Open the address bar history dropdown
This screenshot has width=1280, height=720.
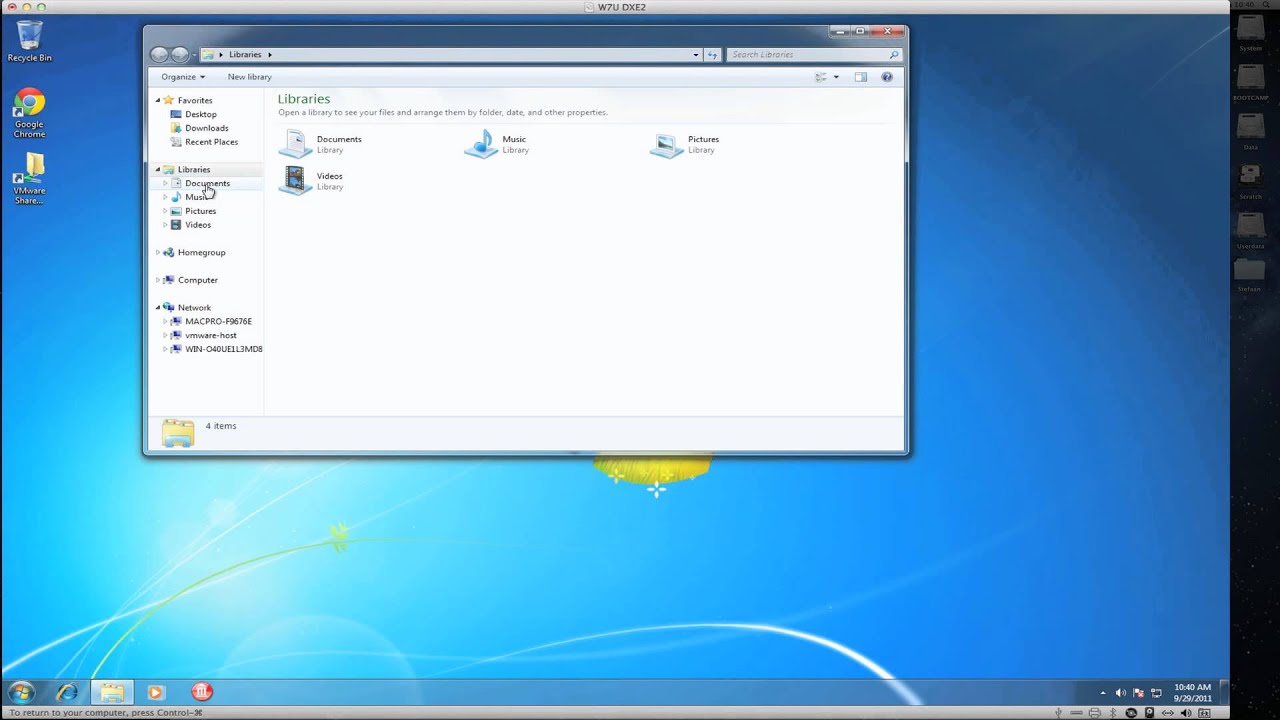[696, 55]
